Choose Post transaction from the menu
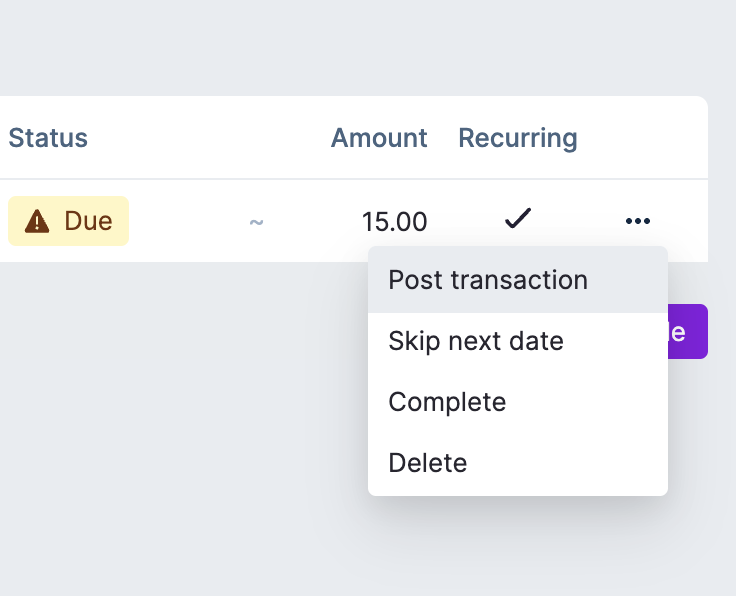The image size is (736, 596). pyautogui.click(x=488, y=280)
